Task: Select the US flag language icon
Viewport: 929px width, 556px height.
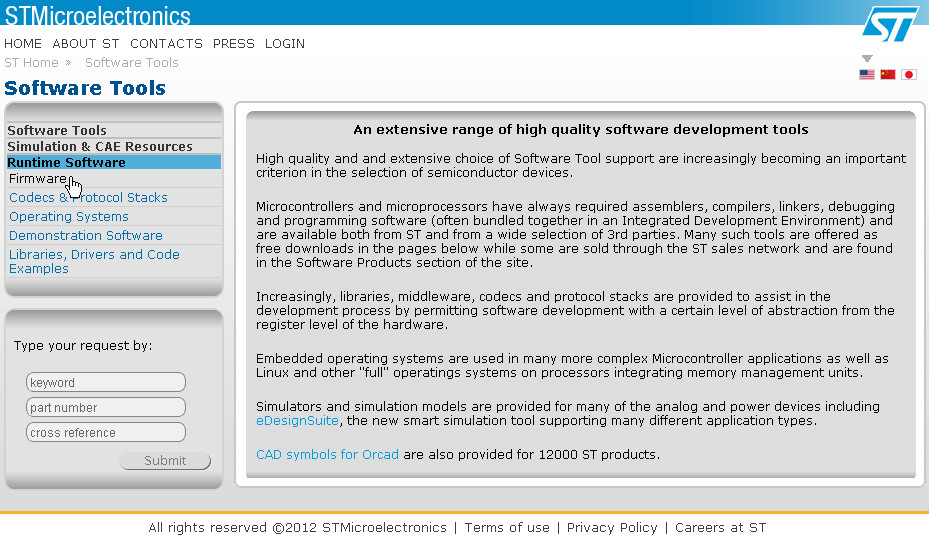Action: pos(867,75)
